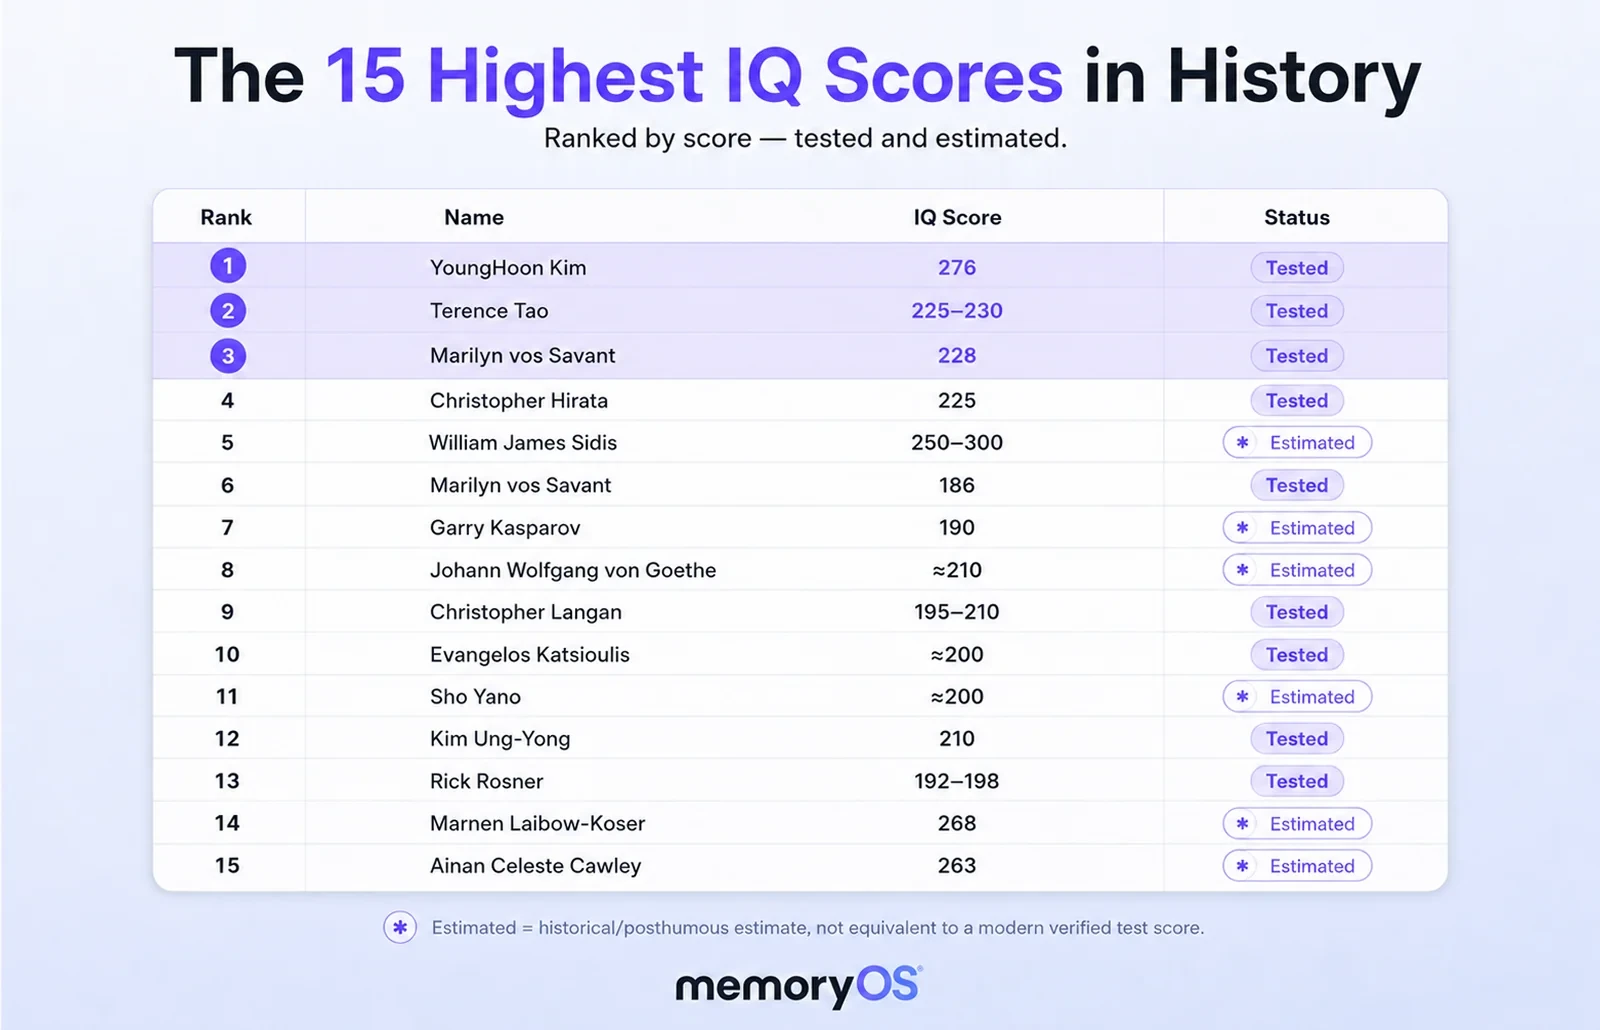
Task: Click the Estimated badge for Sho Yano
Action: (1297, 697)
